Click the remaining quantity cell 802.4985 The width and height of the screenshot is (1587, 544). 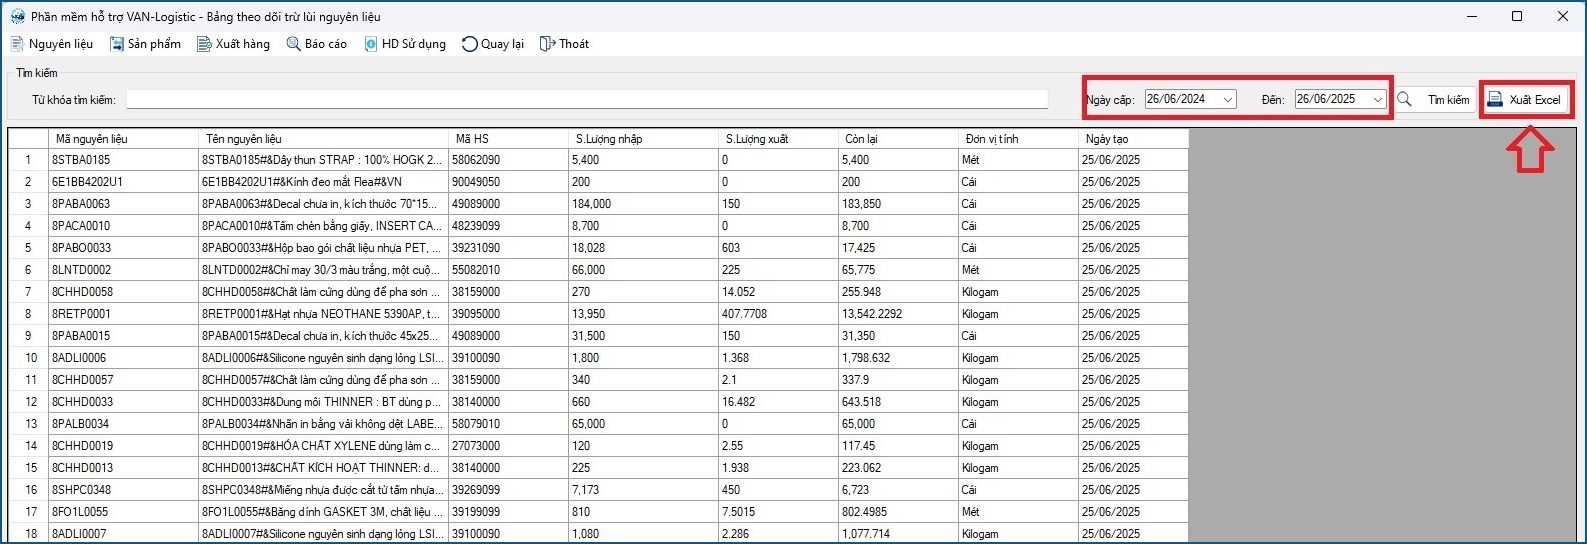click(899, 512)
